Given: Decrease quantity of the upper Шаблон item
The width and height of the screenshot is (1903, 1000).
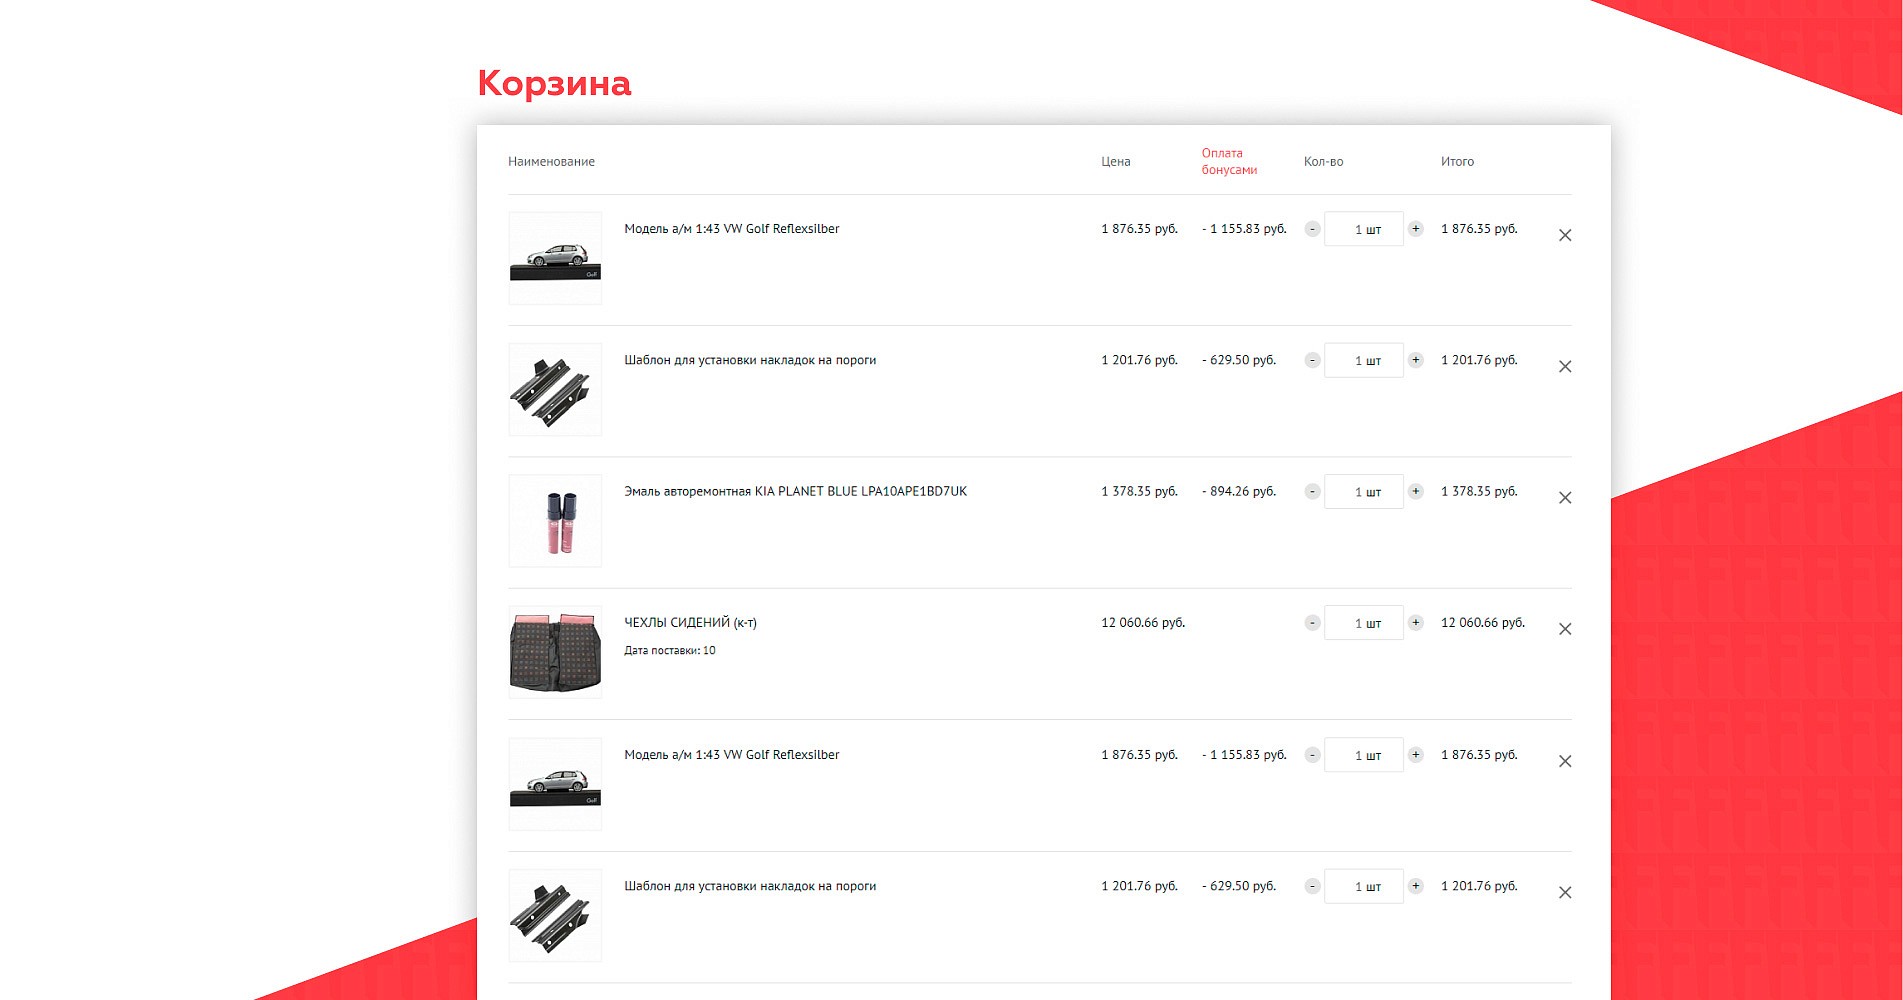Looking at the screenshot, I should coord(1312,360).
